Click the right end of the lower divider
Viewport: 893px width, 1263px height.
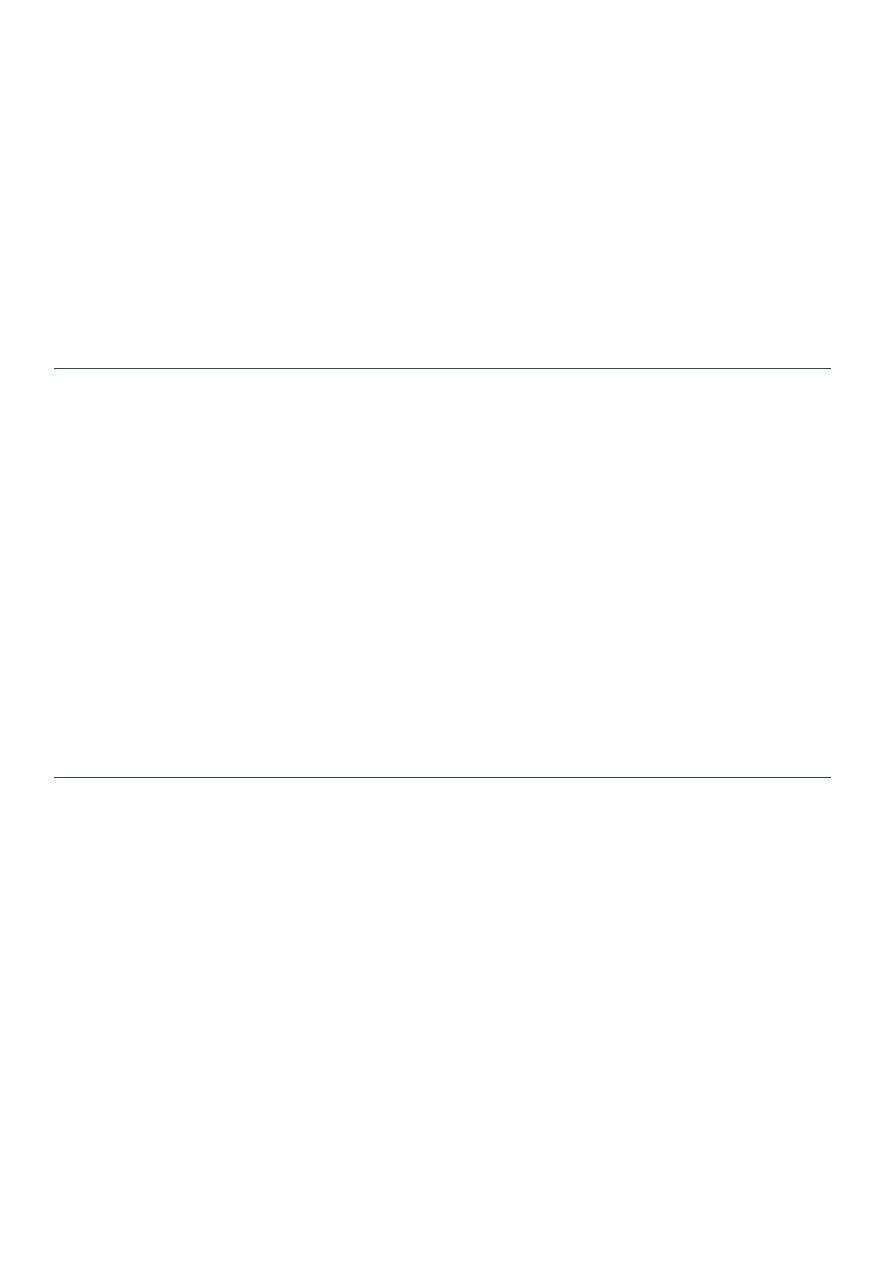tap(829, 777)
